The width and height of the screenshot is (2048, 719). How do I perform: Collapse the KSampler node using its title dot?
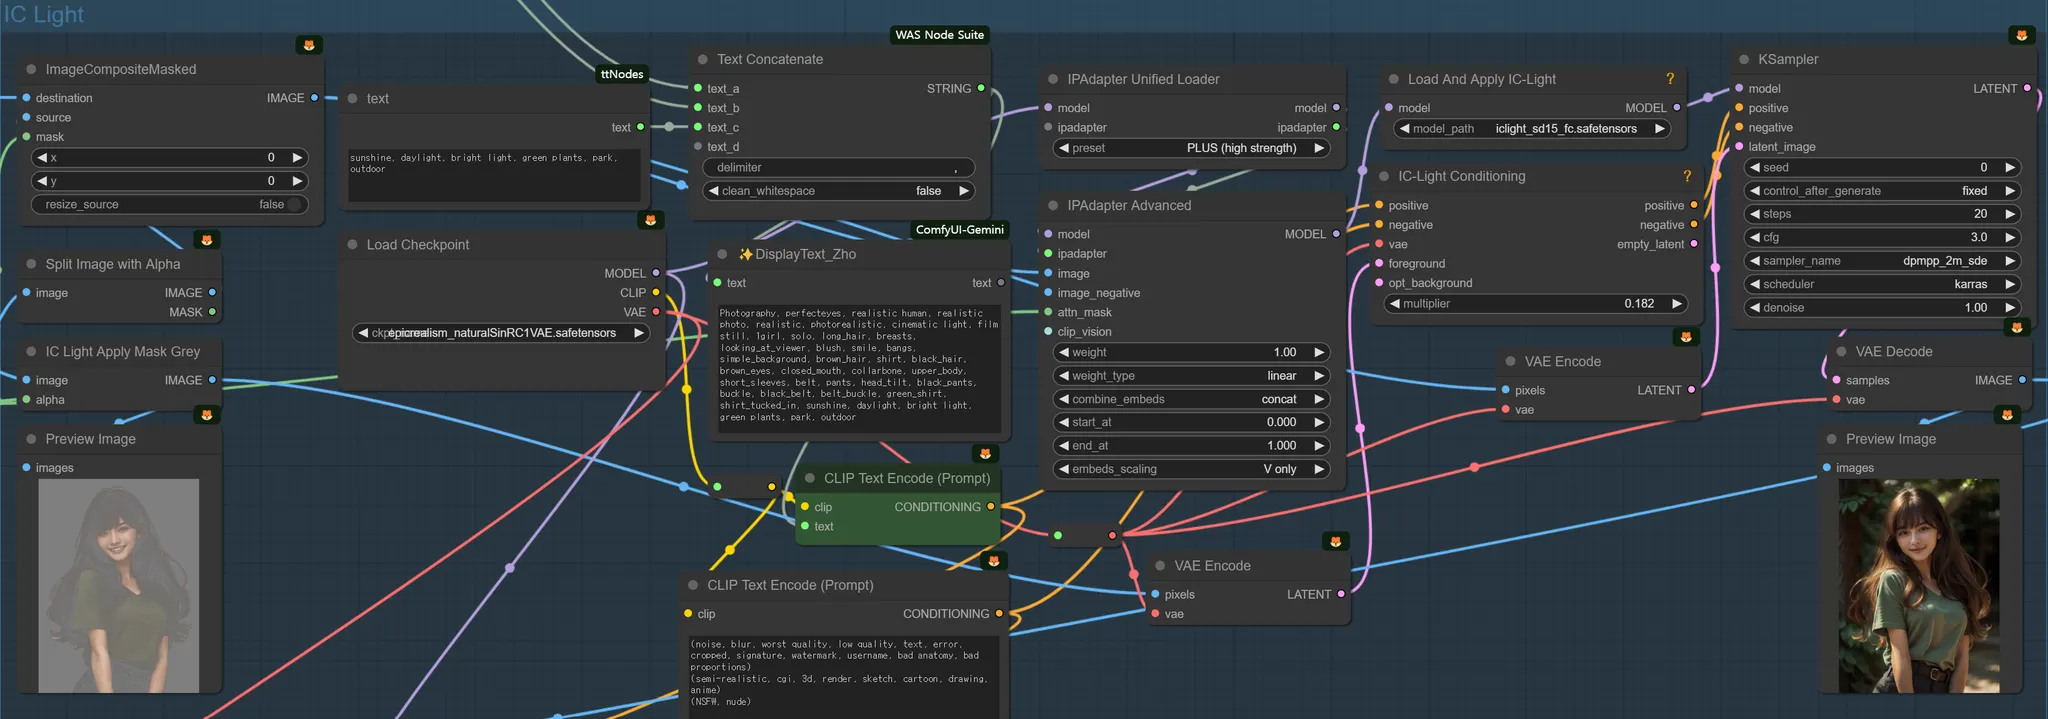tap(1744, 60)
